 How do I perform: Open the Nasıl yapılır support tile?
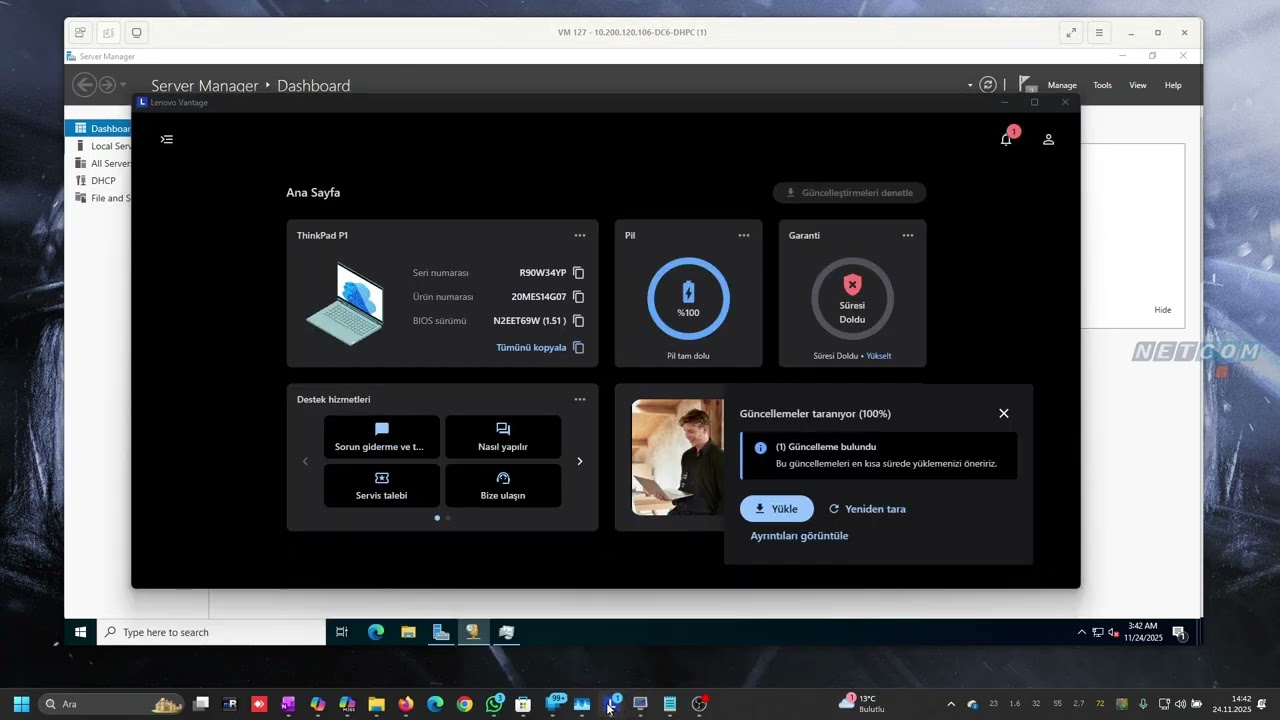[502, 437]
